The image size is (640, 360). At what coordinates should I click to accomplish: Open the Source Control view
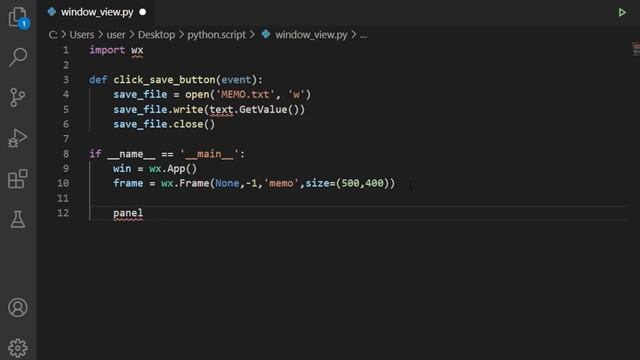(18, 98)
